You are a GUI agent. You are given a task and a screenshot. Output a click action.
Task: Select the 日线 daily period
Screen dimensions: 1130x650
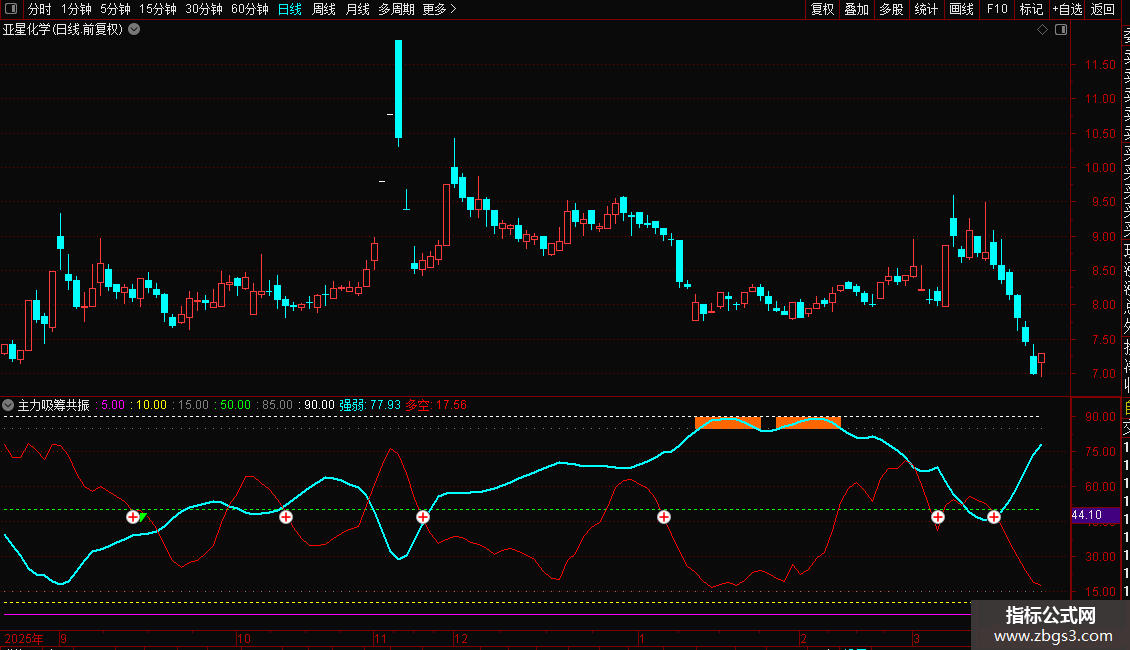pyautogui.click(x=290, y=9)
